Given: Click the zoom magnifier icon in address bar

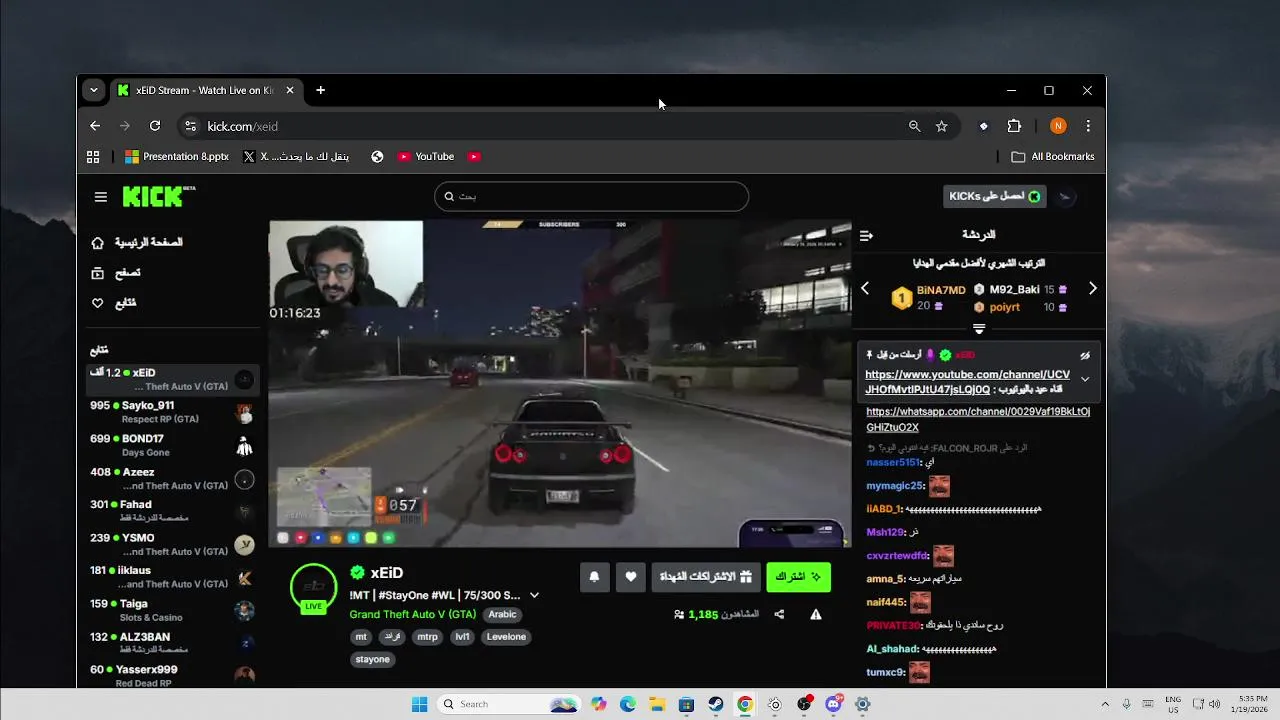Looking at the screenshot, I should pyautogui.click(x=914, y=126).
